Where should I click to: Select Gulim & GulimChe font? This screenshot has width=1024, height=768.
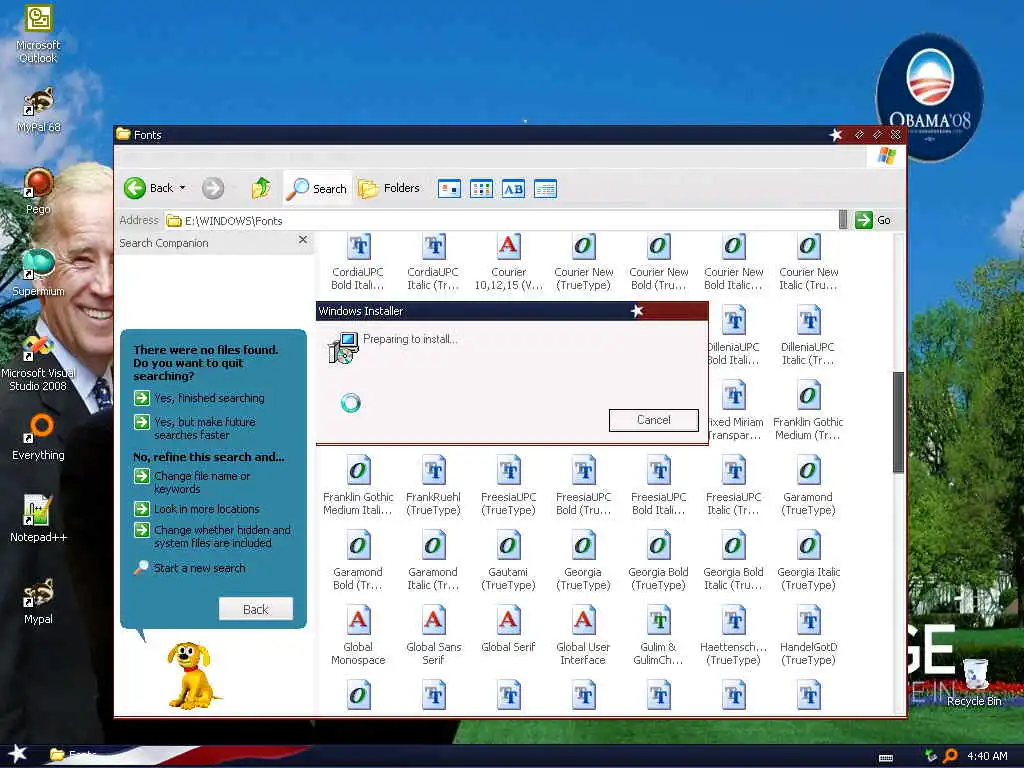click(658, 637)
